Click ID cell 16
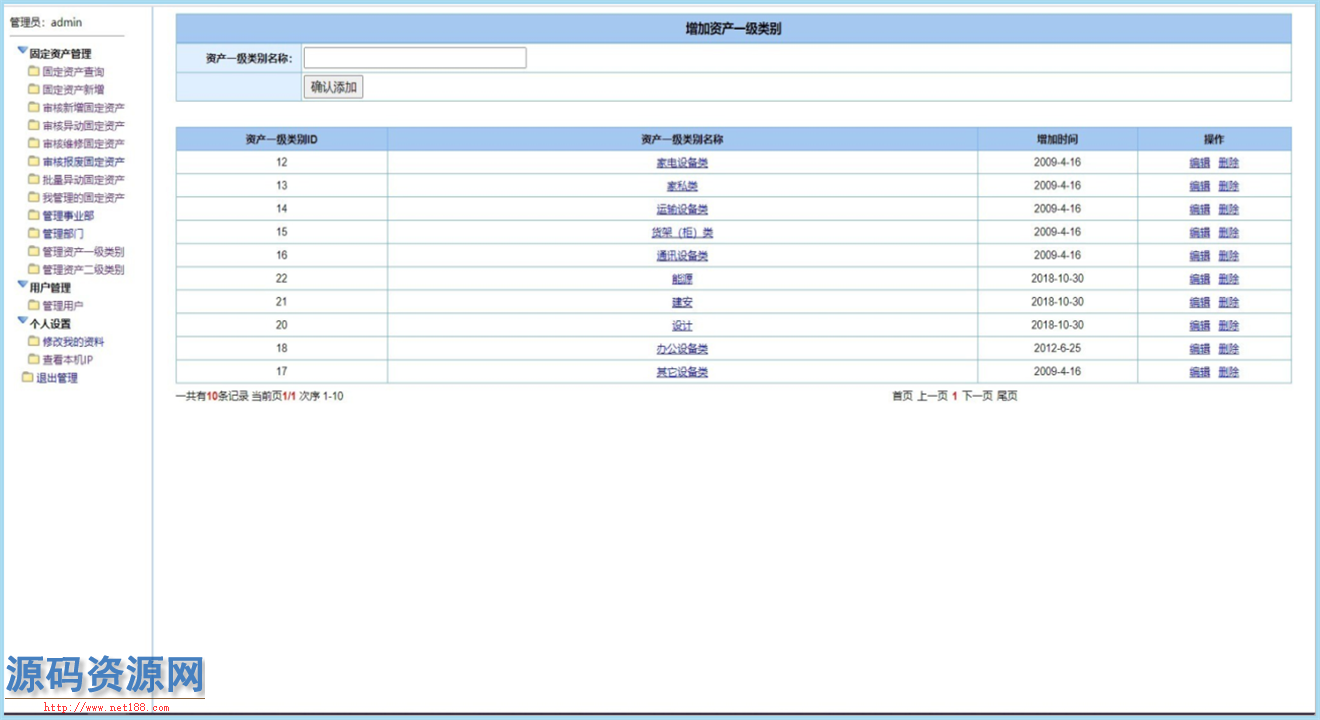Screen dimensions: 1320x720 282,256
